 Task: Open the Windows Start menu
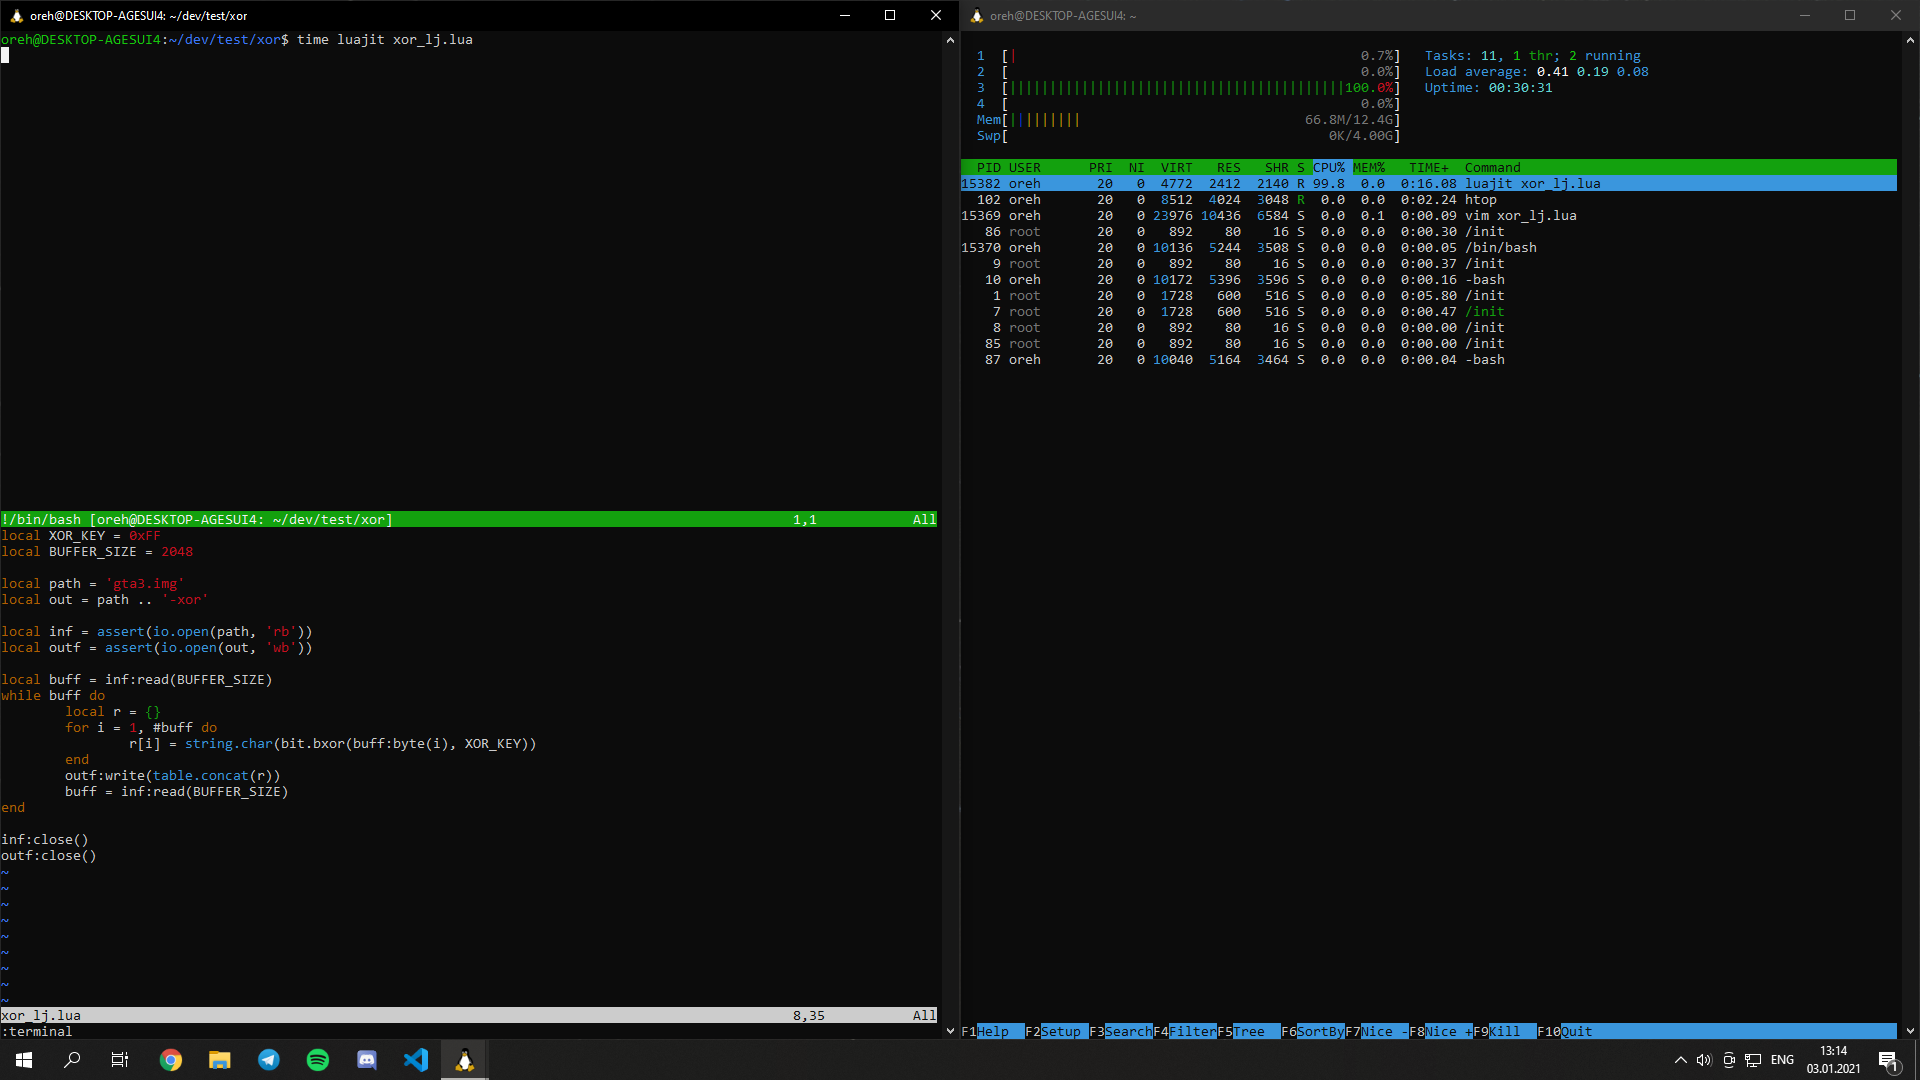[24, 1060]
